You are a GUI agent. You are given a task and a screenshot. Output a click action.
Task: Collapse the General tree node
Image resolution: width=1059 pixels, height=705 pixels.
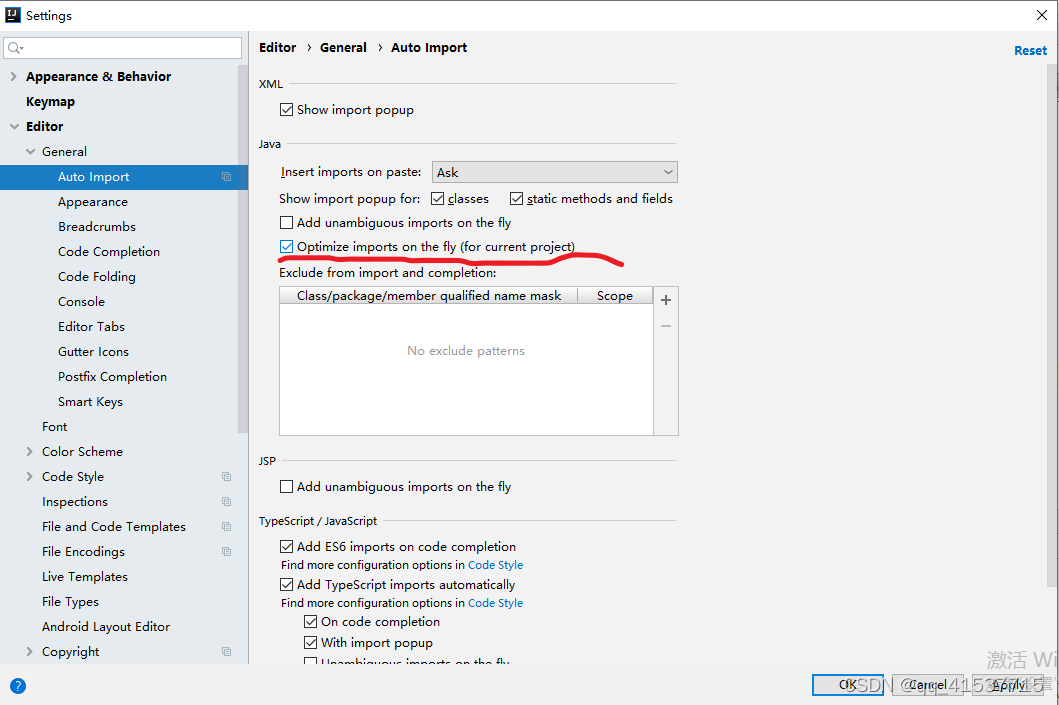(x=30, y=152)
